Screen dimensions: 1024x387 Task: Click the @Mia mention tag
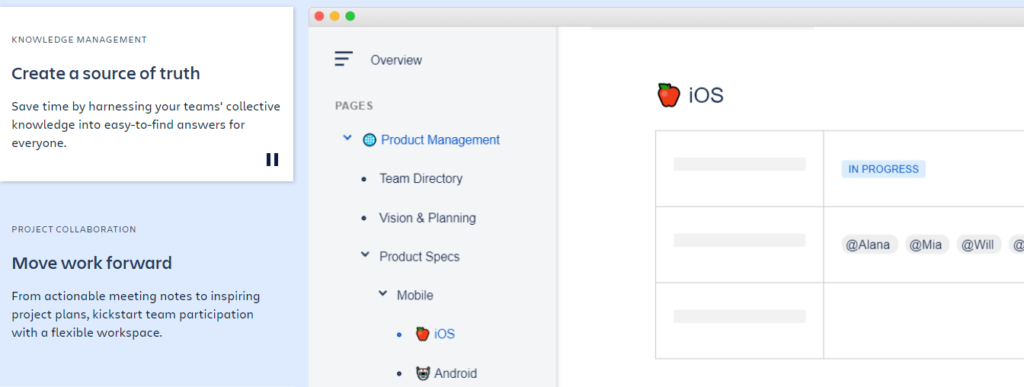pos(927,245)
